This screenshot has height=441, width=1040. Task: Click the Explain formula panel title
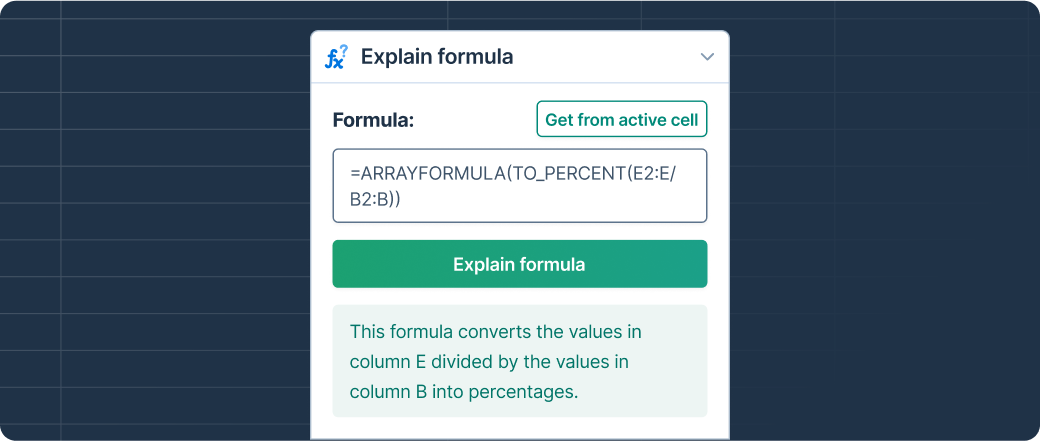point(437,57)
